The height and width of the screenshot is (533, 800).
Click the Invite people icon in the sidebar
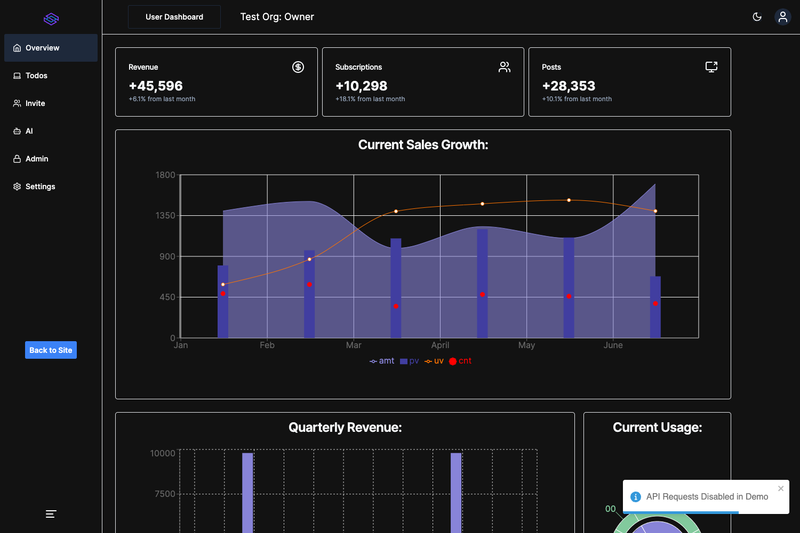coord(17,103)
